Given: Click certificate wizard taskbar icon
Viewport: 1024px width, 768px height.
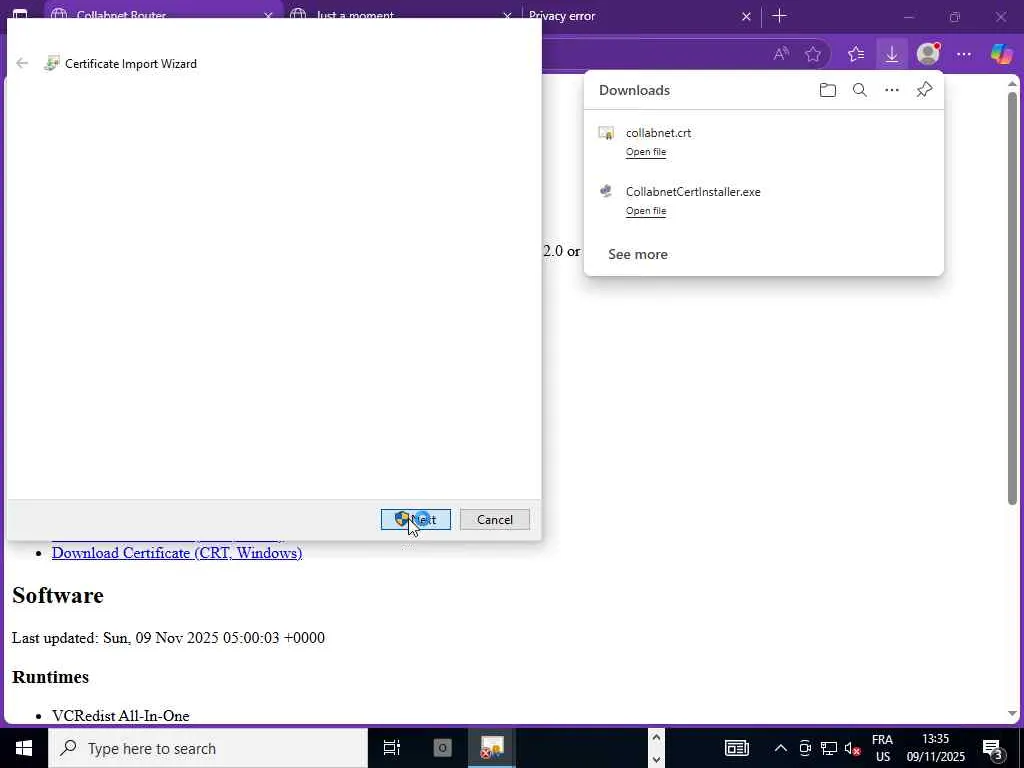Looking at the screenshot, I should [x=492, y=748].
